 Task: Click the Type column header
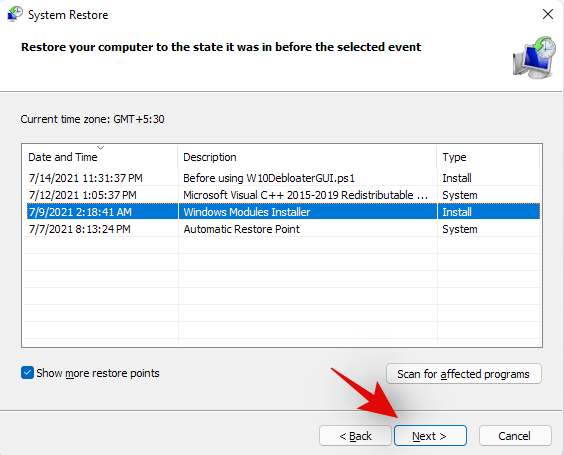click(x=489, y=157)
